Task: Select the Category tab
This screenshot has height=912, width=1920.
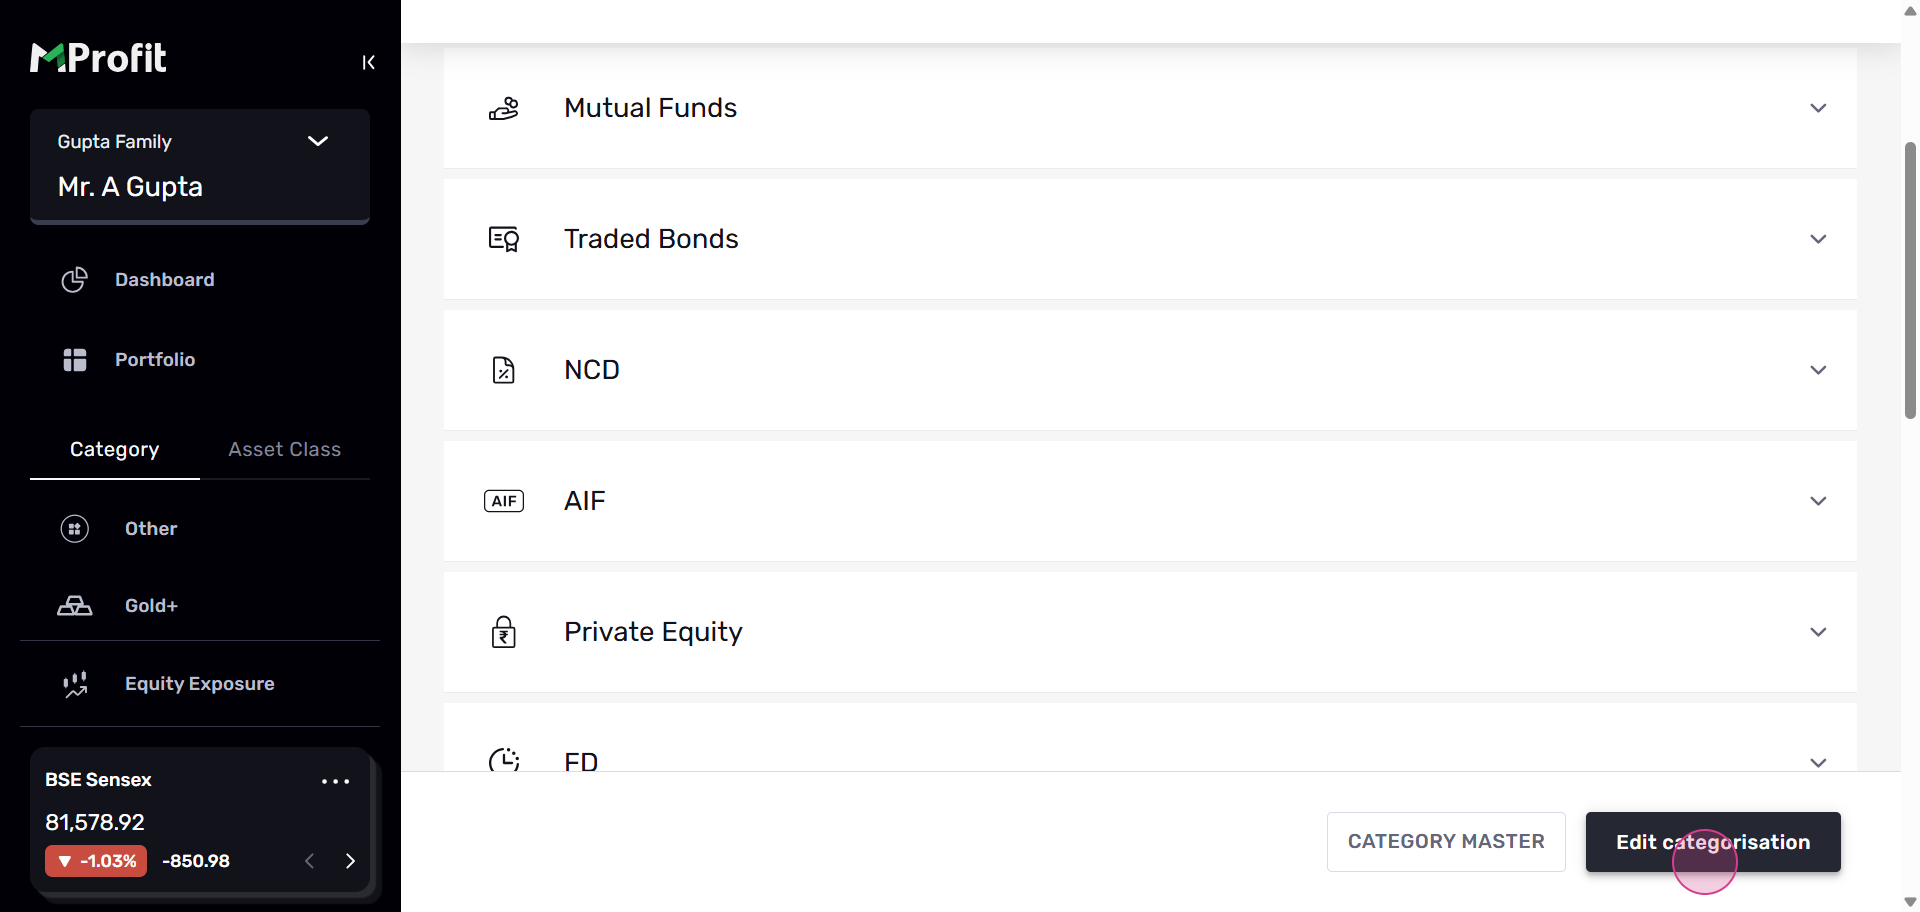Action: coord(114,450)
